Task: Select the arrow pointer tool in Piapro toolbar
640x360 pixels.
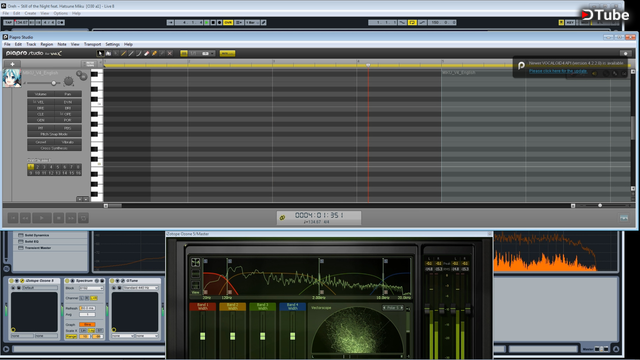Action: click(x=100, y=53)
